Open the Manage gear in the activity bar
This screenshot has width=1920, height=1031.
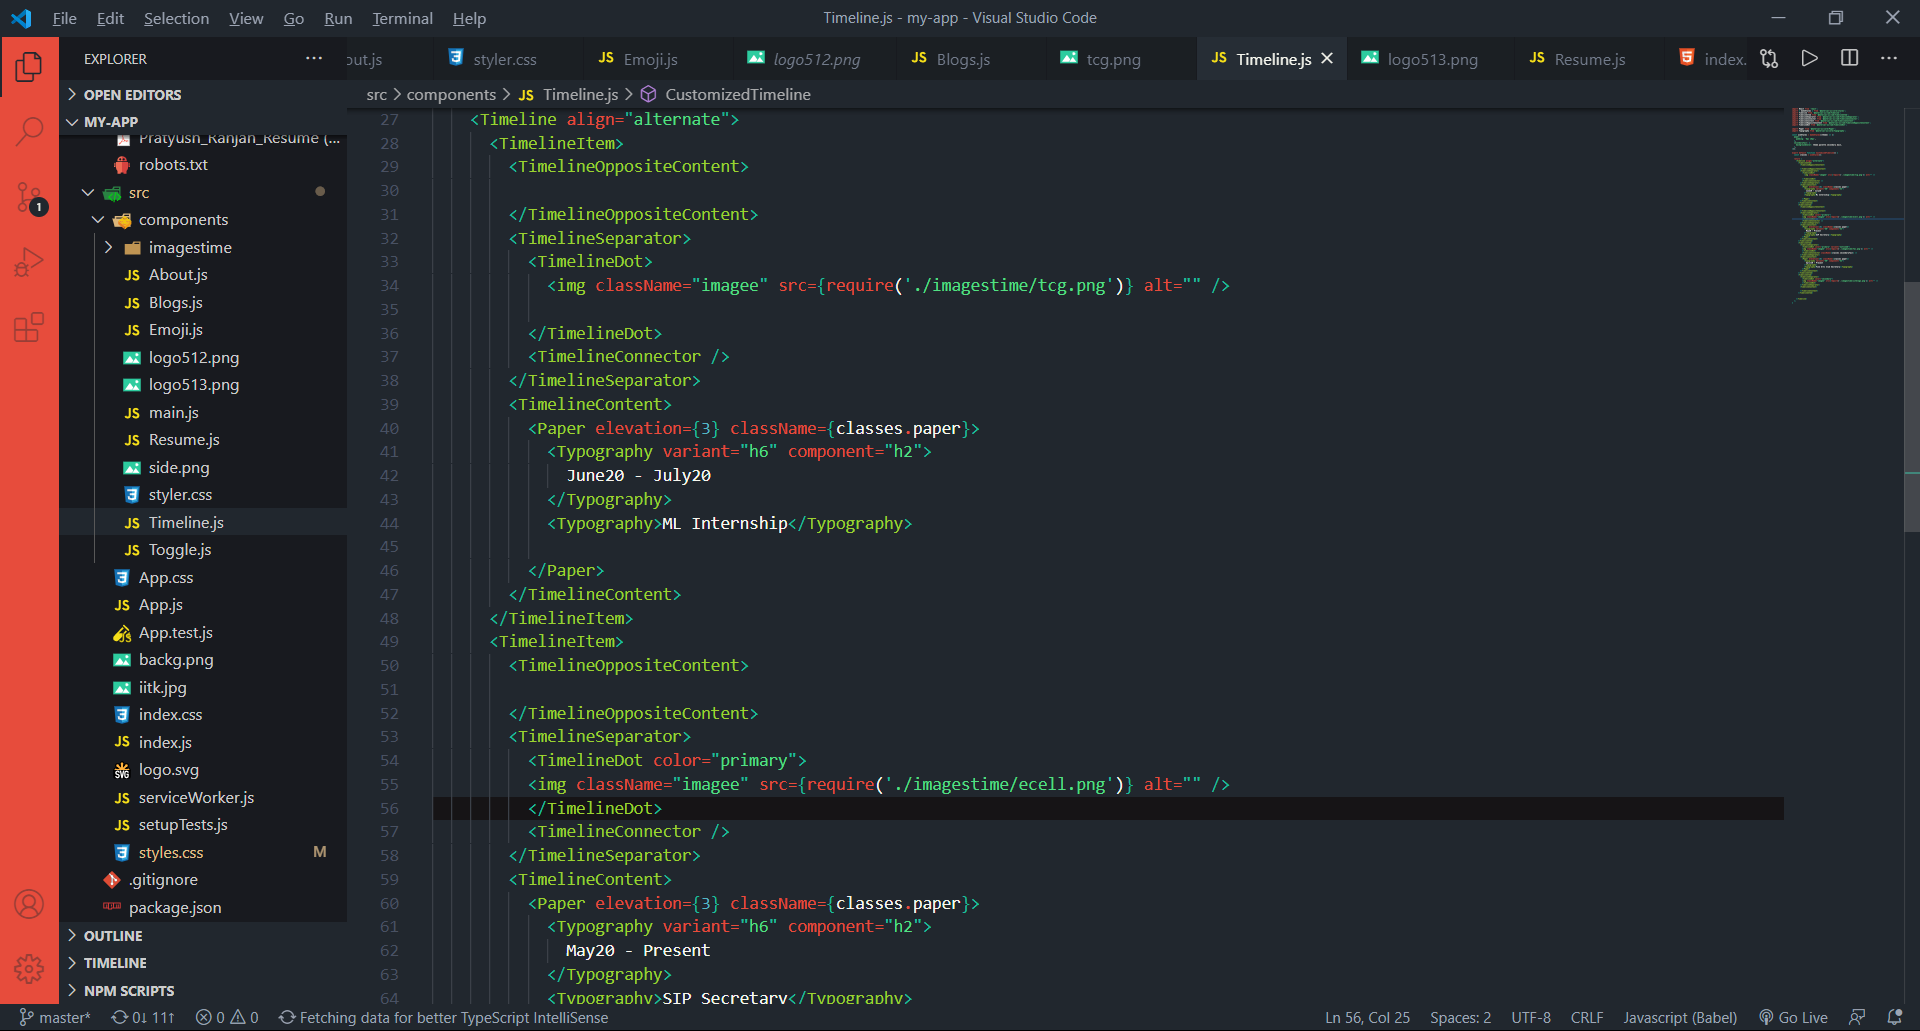tap(29, 968)
